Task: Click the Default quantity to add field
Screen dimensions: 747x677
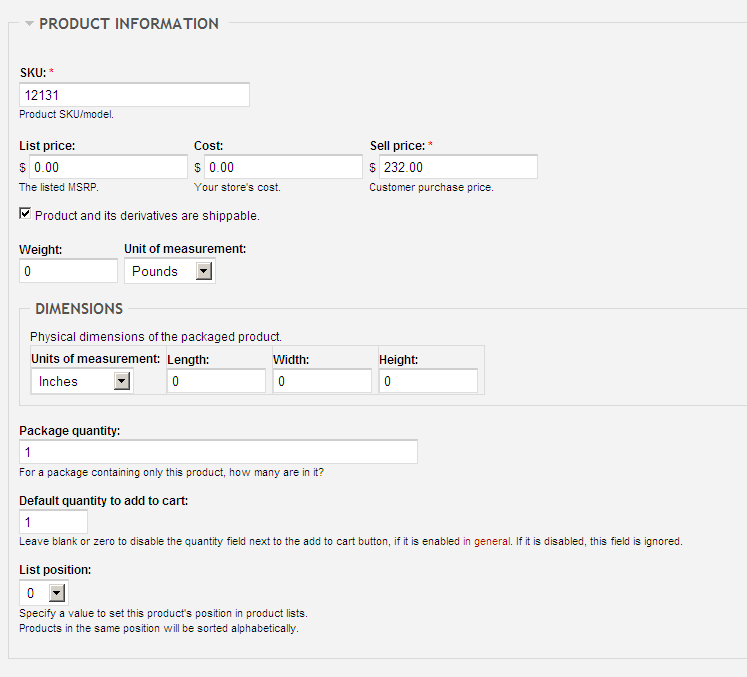Action: click(53, 522)
